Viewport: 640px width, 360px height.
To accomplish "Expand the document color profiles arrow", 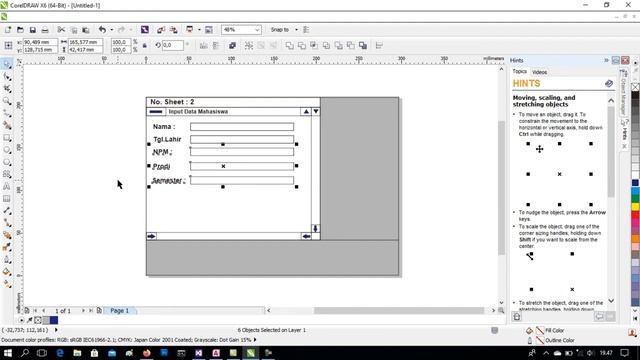I will coord(255,340).
